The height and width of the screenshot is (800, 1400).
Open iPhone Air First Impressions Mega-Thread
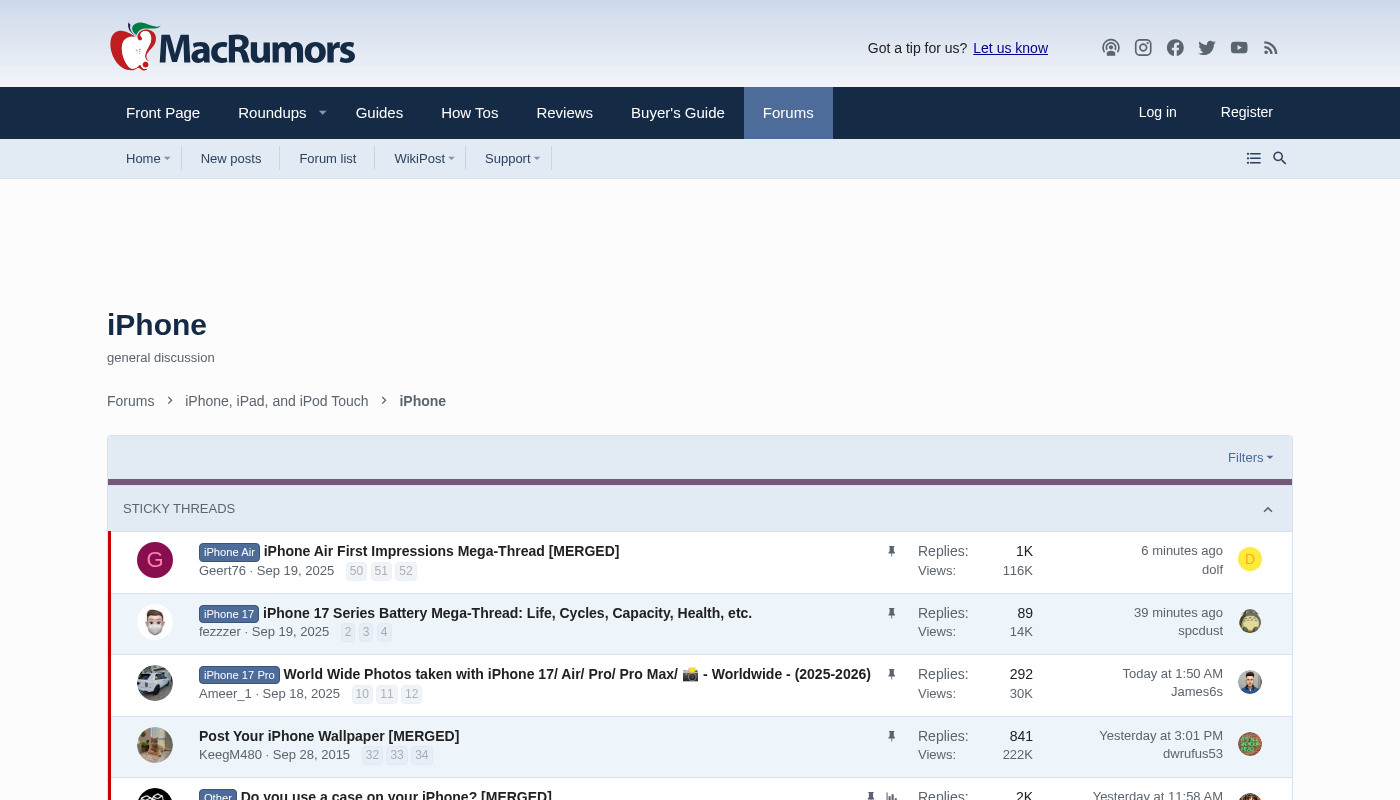(441, 551)
